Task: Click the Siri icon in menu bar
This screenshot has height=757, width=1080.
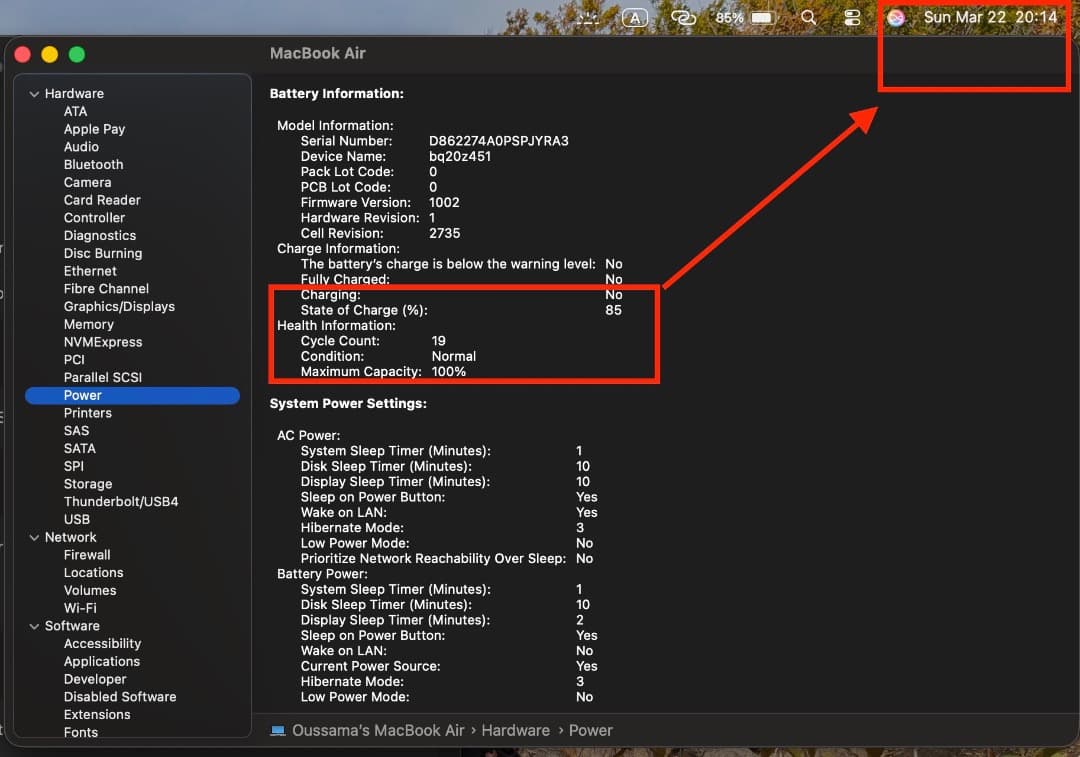Action: point(895,18)
